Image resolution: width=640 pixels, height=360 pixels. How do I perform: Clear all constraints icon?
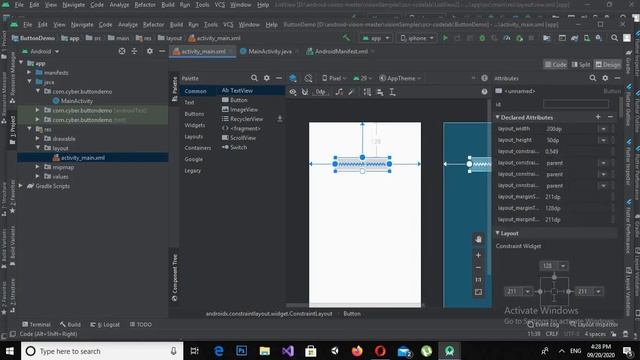[x=339, y=92]
